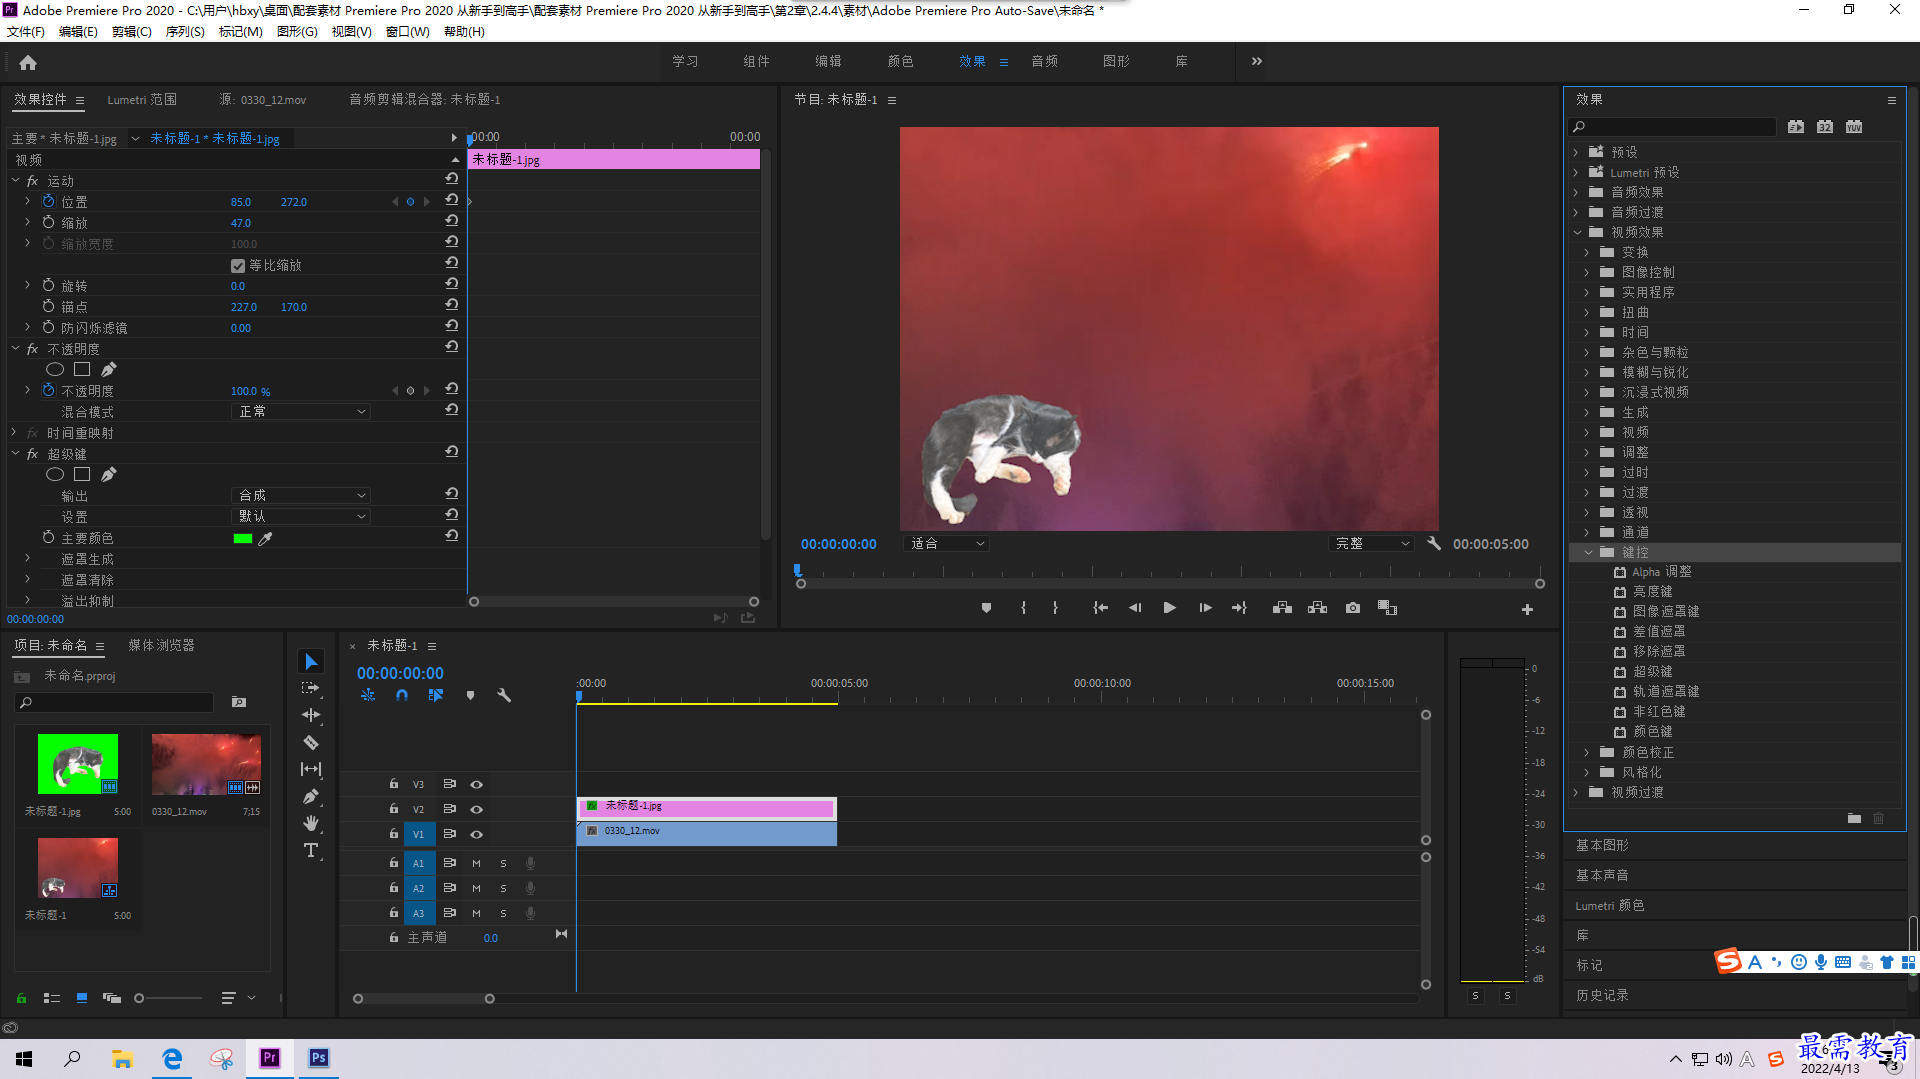Click the Lift button in the program monitor
Image resolution: width=1920 pixels, height=1079 pixels.
(x=1282, y=608)
